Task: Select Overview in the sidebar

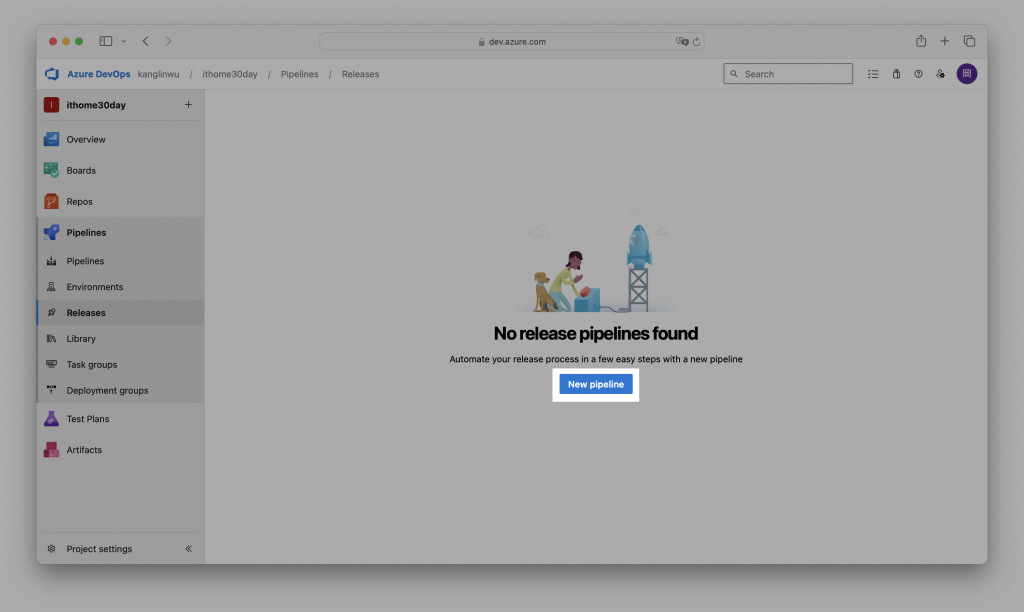Action: click(x=86, y=139)
